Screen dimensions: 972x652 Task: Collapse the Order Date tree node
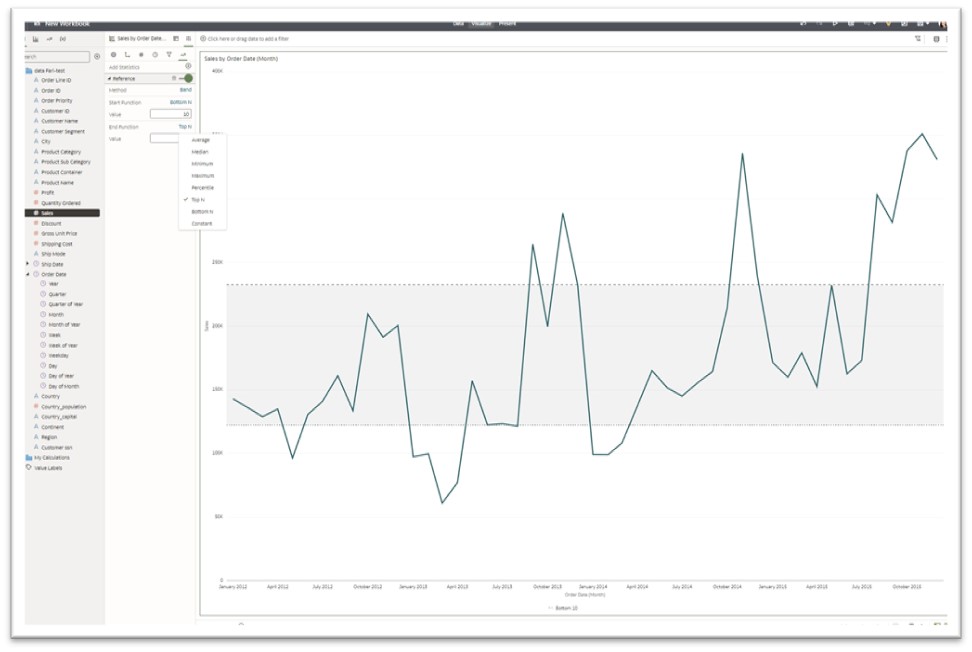tap(27, 274)
